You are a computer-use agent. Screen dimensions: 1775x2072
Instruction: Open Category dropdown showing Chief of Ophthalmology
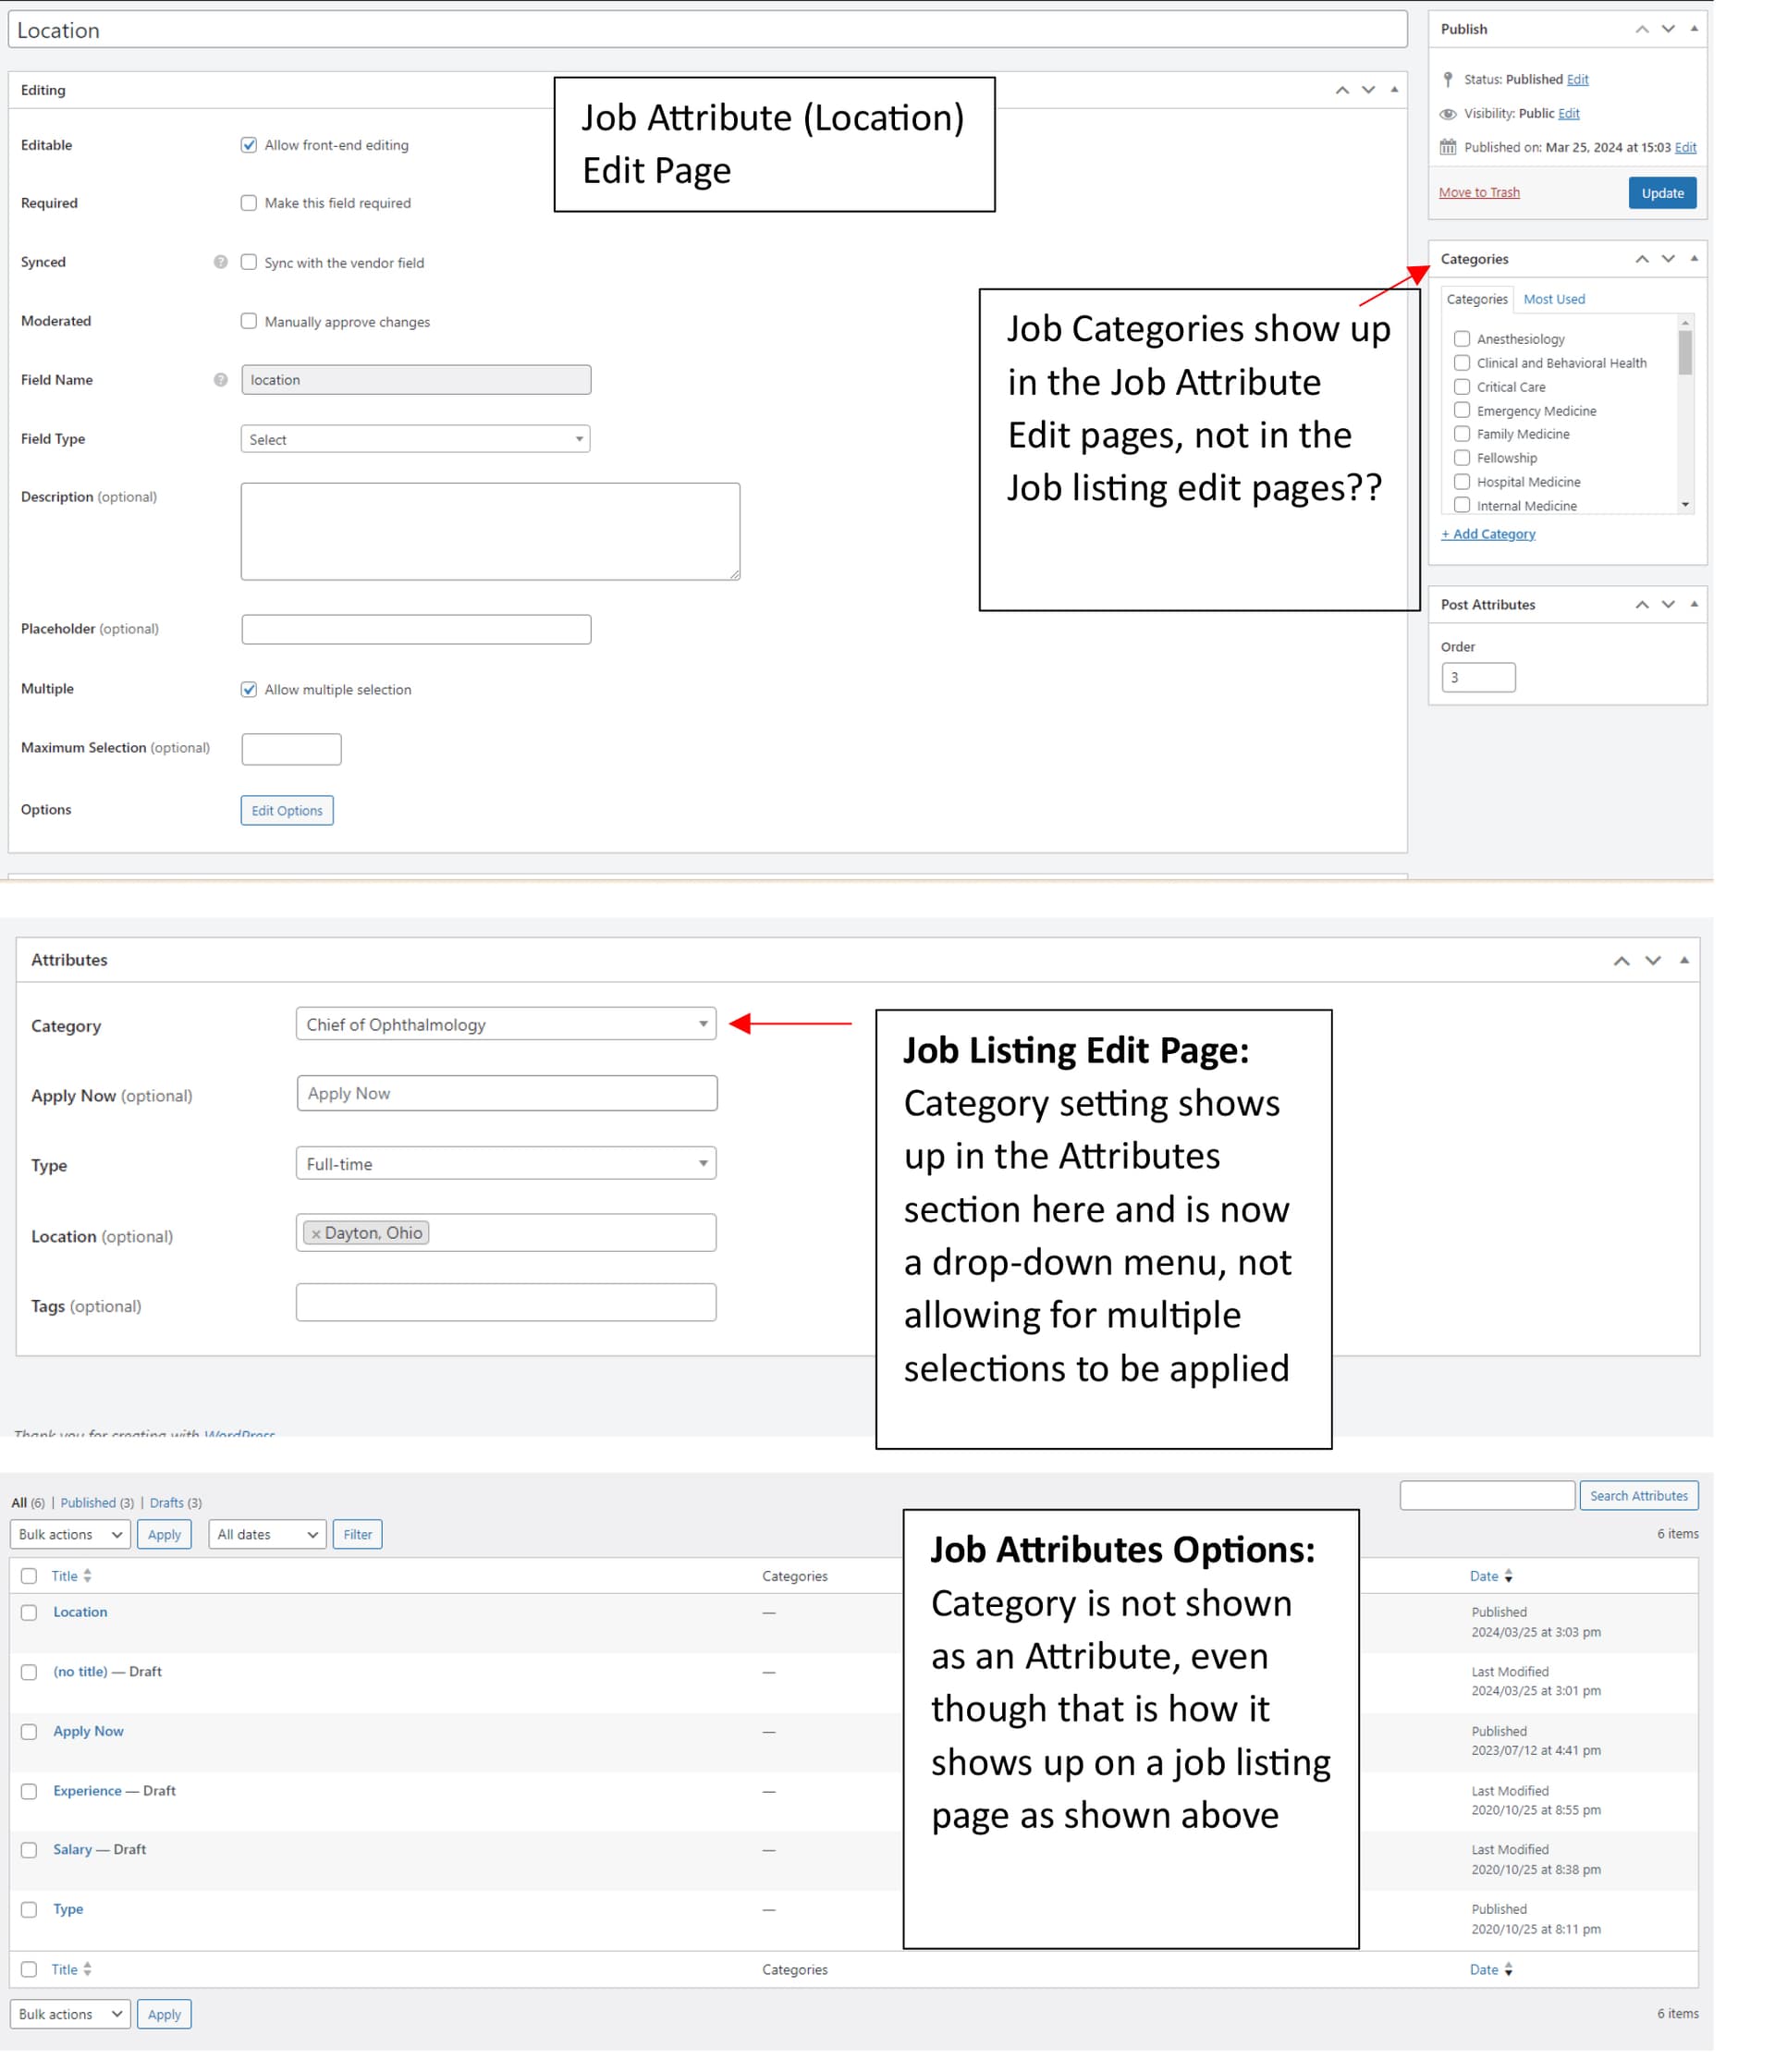(x=507, y=1026)
